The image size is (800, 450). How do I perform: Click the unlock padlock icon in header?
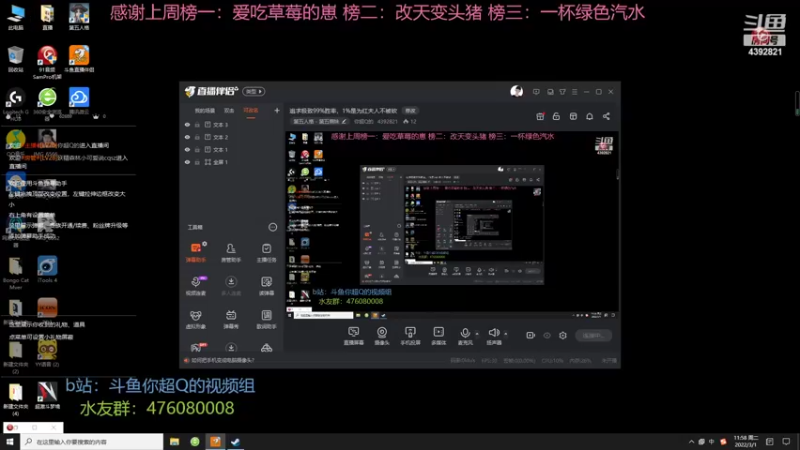(x=556, y=116)
